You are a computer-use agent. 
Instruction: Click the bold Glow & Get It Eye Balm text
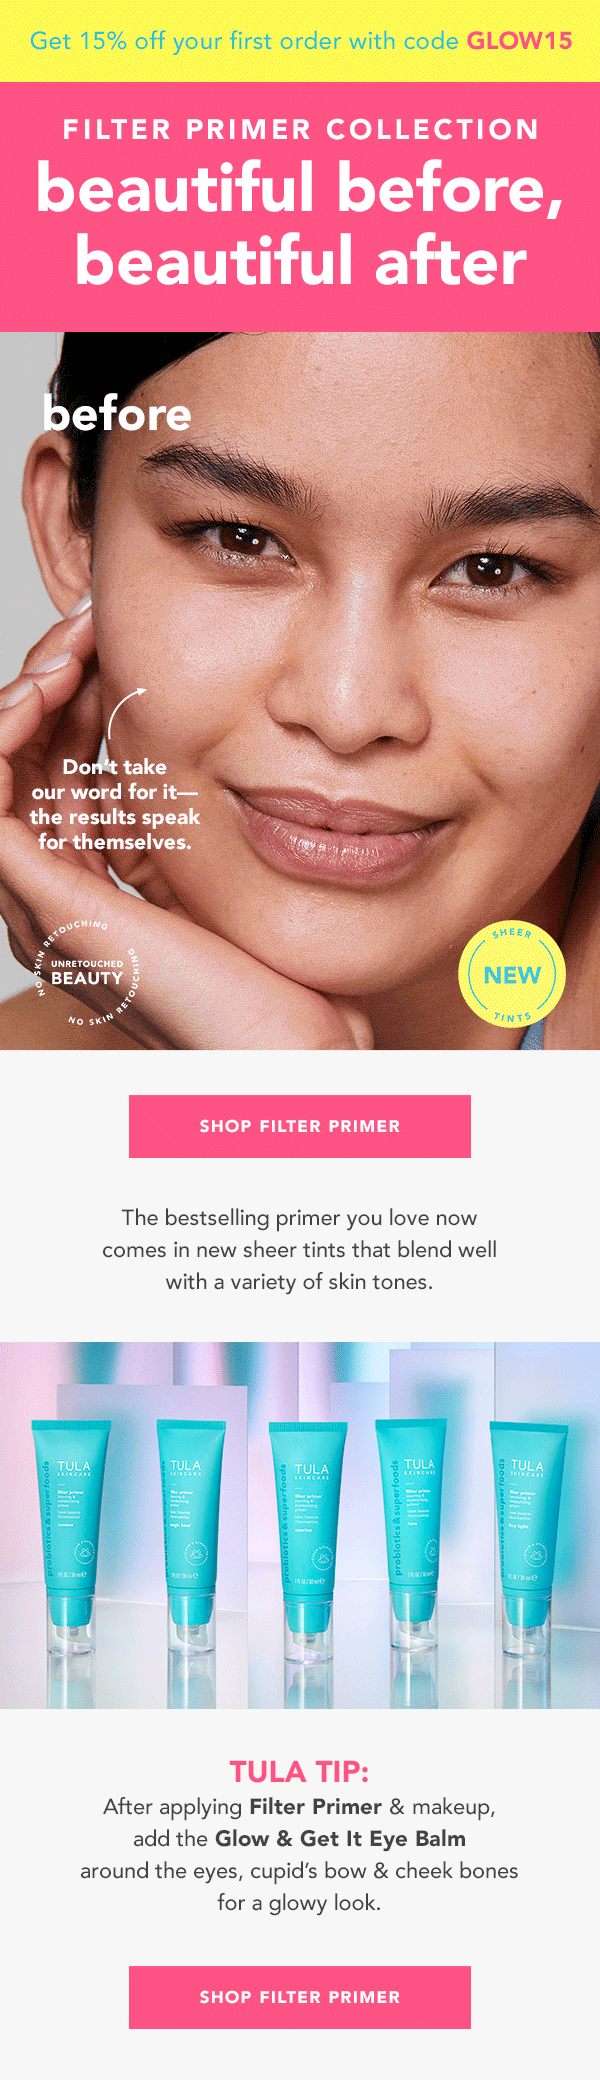341,1838
